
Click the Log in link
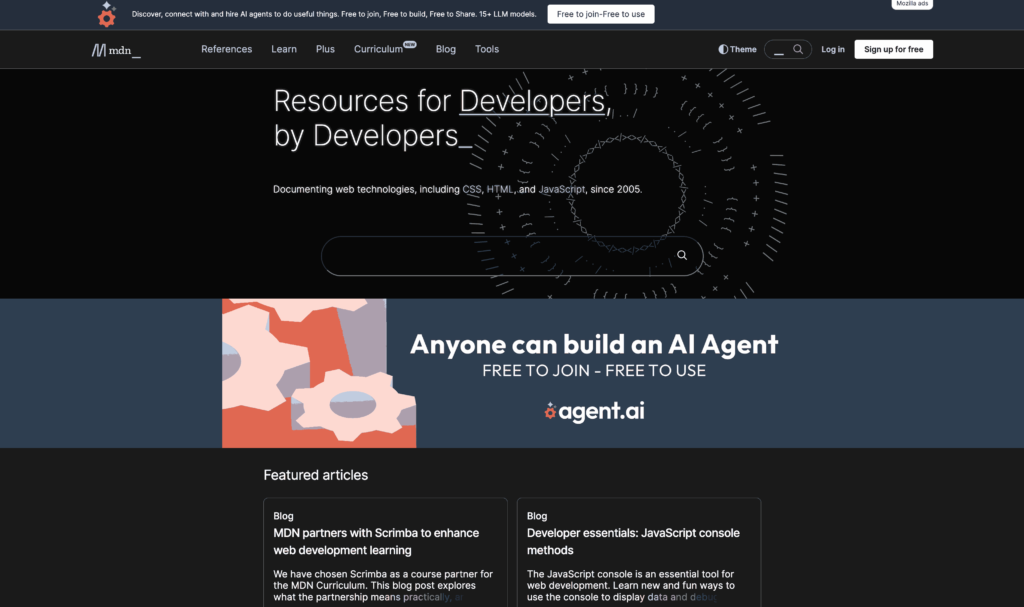[833, 50]
